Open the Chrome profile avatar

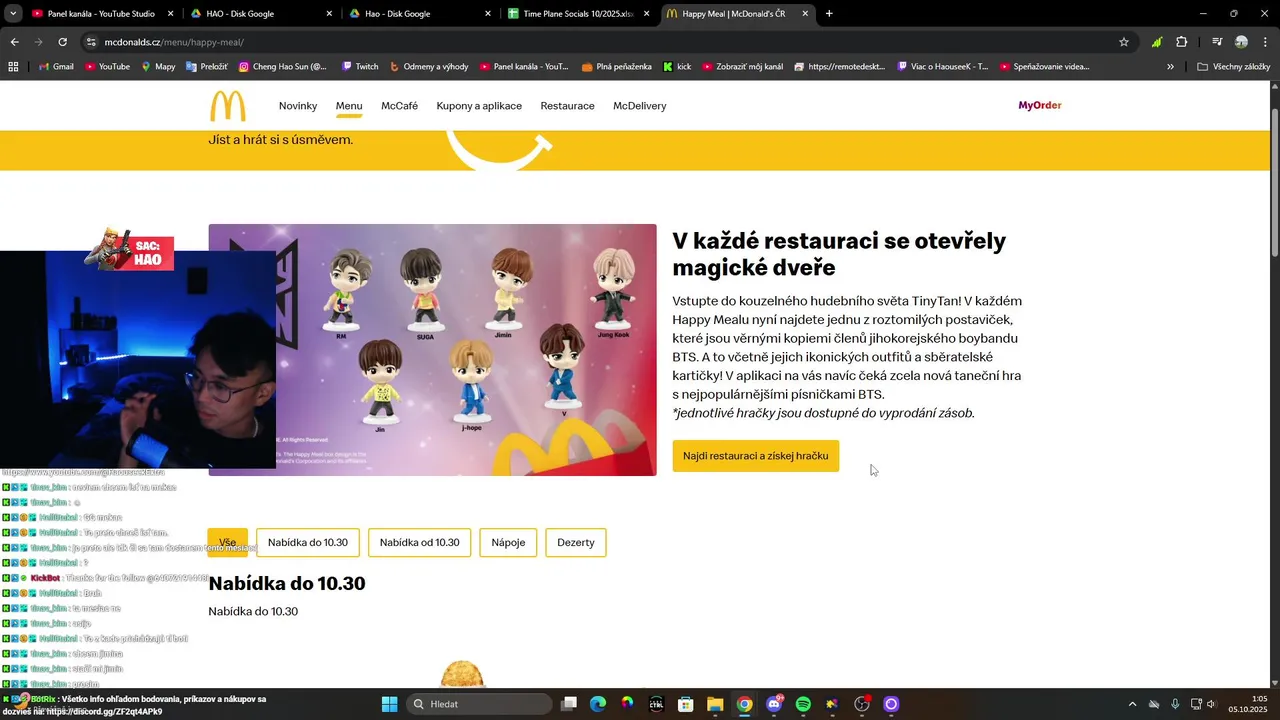1241,42
